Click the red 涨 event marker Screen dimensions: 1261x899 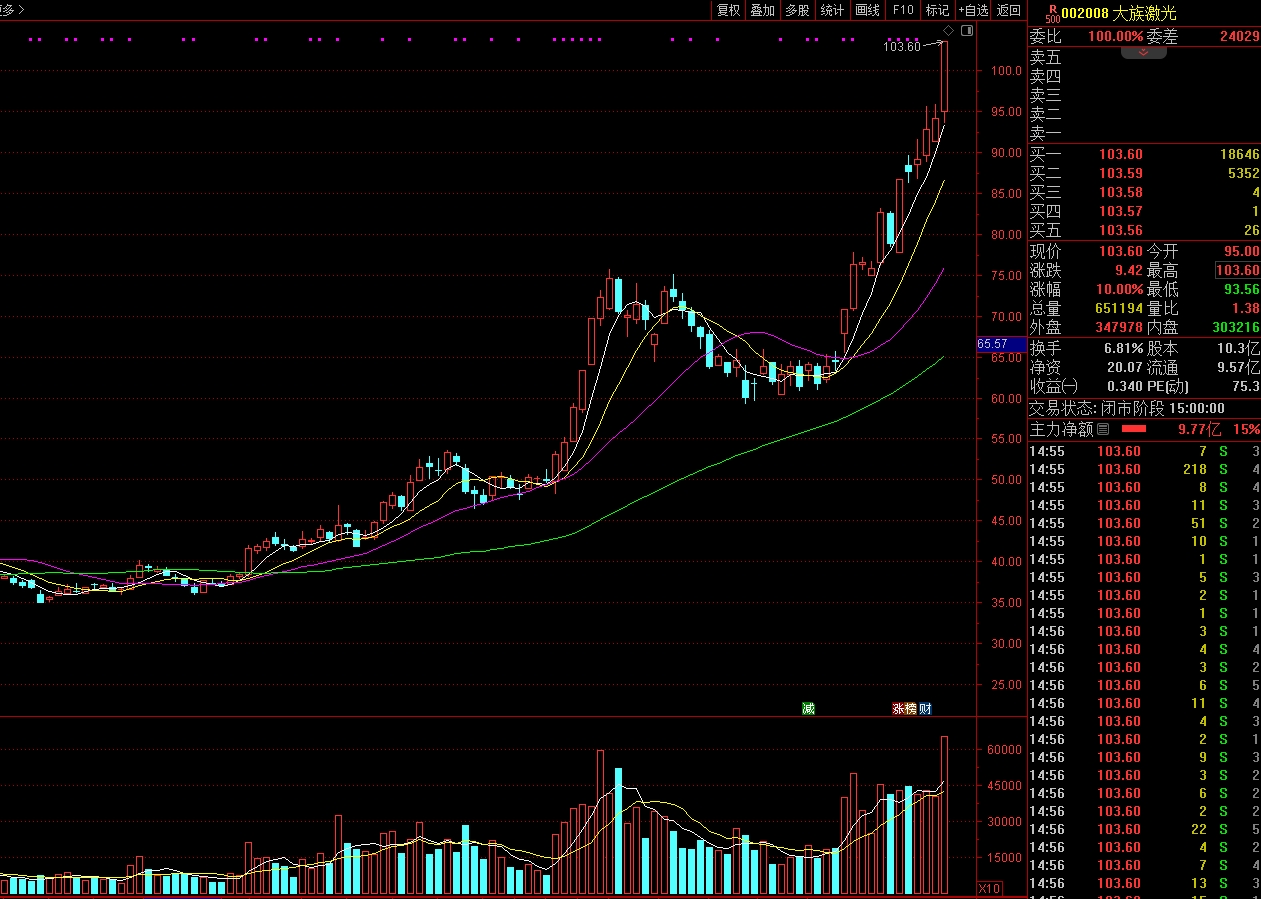pyautogui.click(x=899, y=708)
